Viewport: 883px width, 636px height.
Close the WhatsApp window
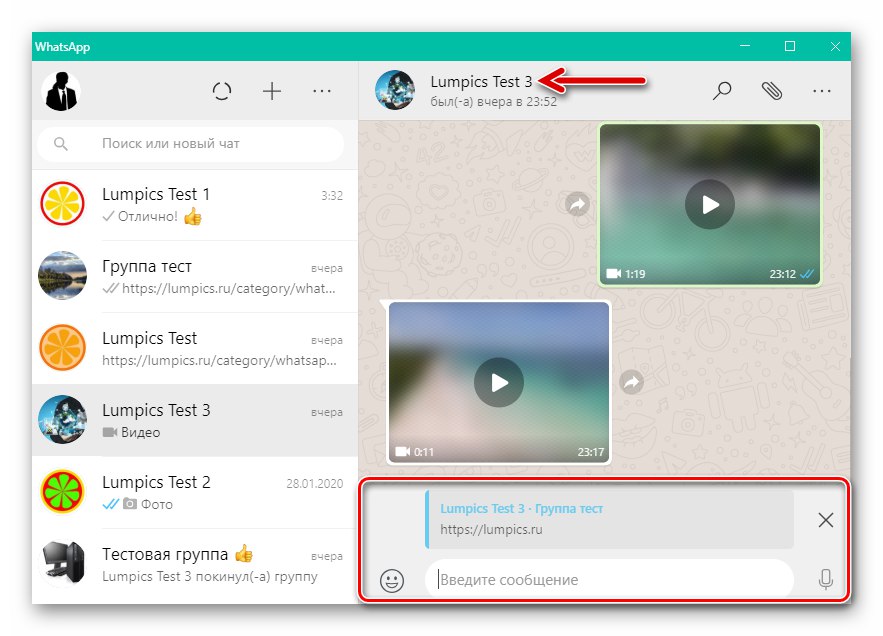pos(835,46)
